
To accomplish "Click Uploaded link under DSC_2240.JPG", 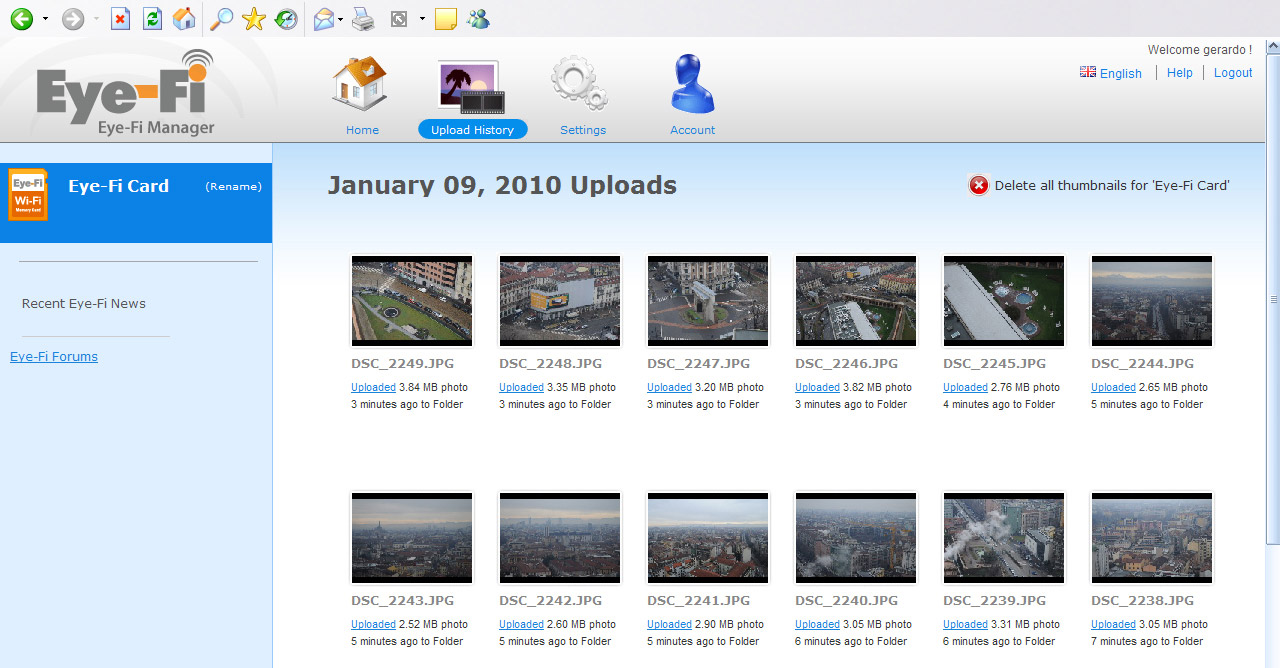I will tap(817, 624).
